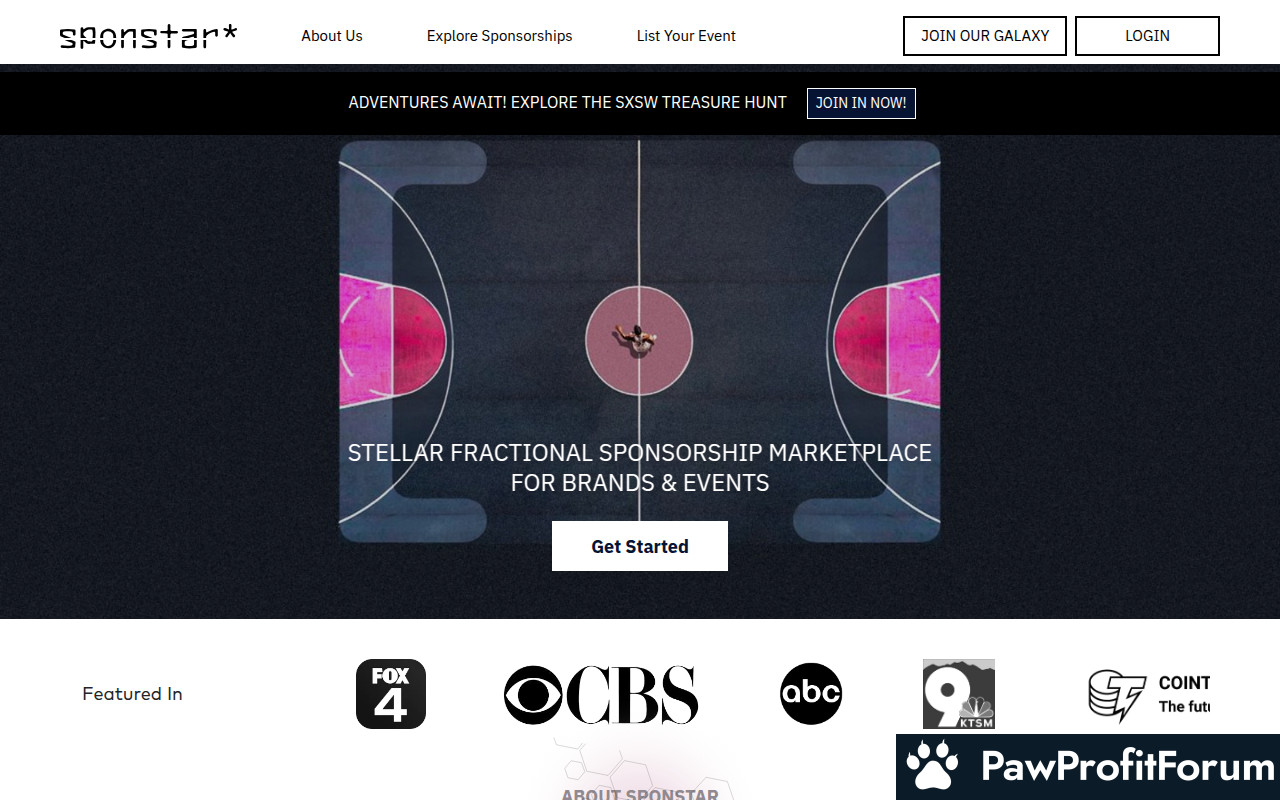Click the Get Started button
This screenshot has width=1280, height=800.
click(640, 546)
